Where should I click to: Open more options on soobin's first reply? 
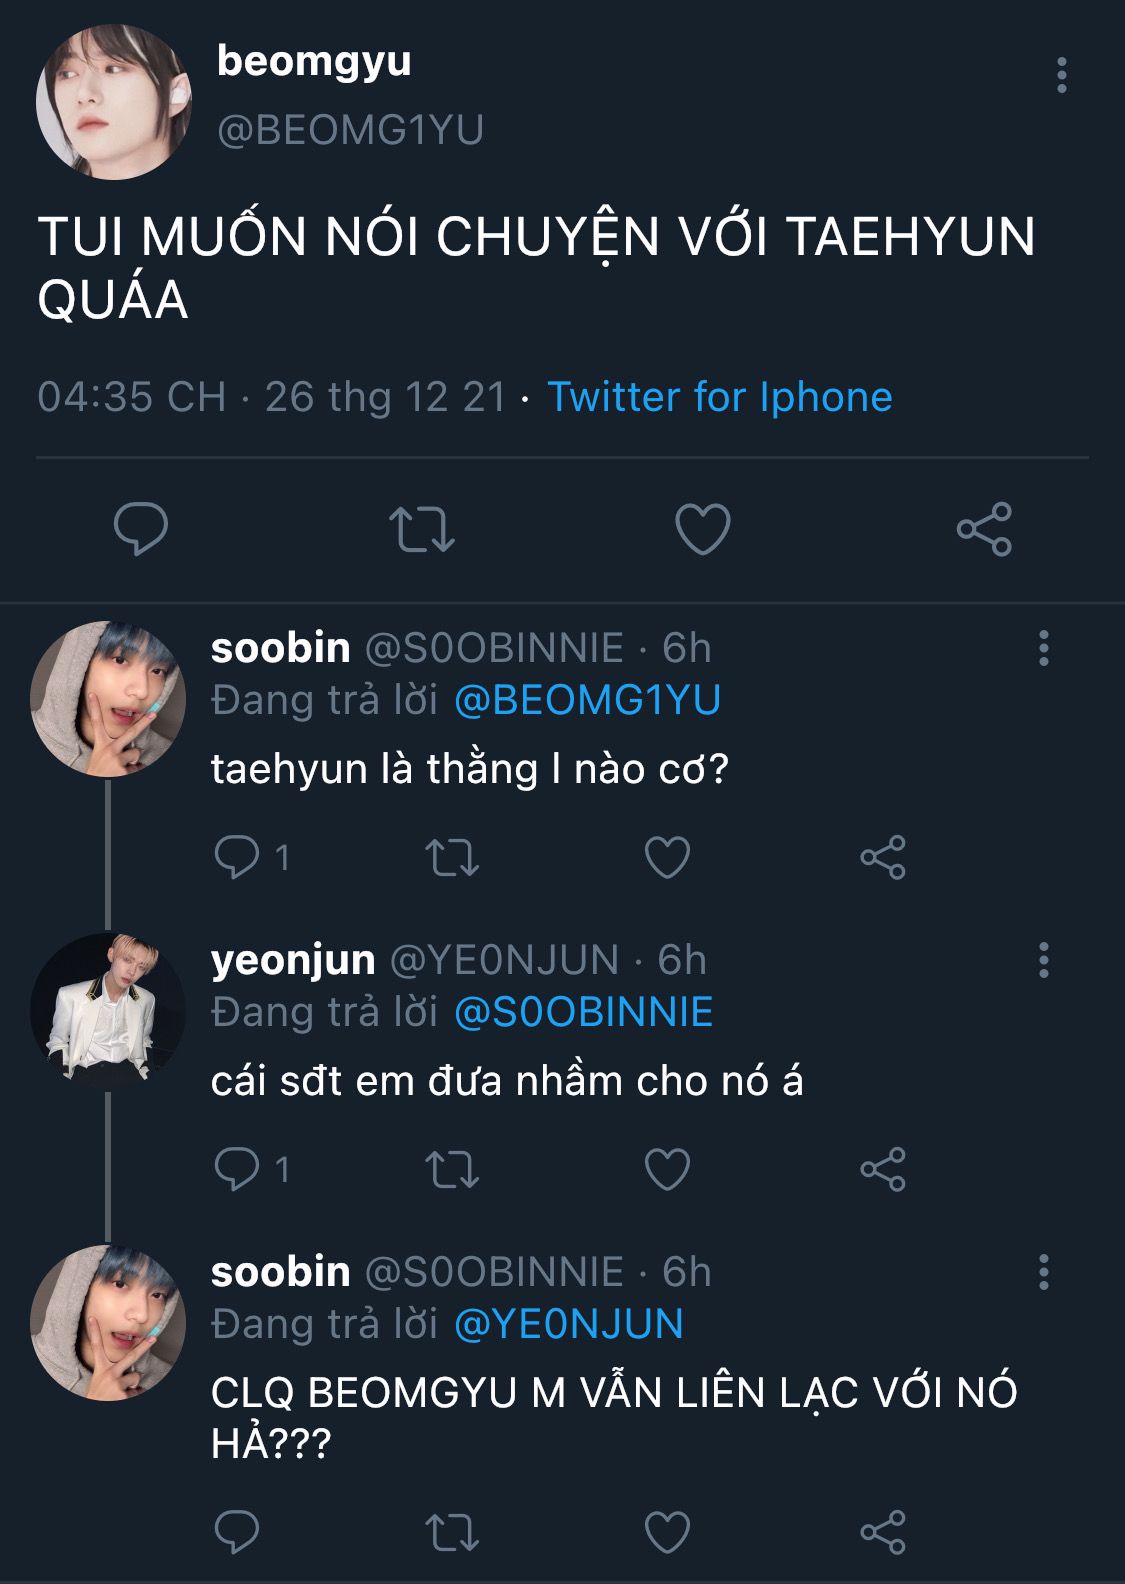tap(1044, 648)
